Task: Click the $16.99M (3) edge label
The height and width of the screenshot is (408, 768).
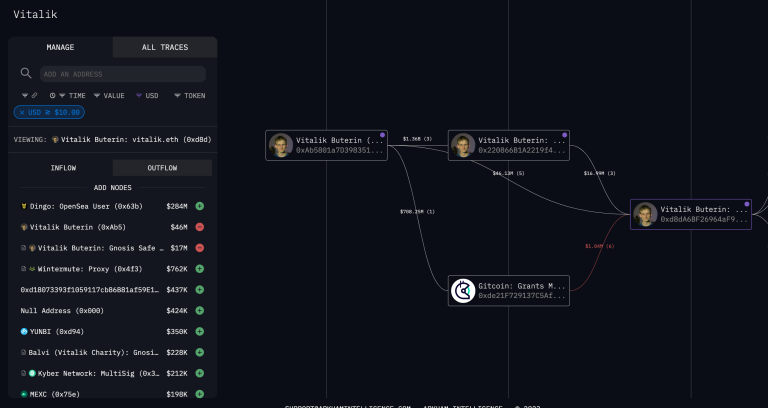Action: coord(600,173)
